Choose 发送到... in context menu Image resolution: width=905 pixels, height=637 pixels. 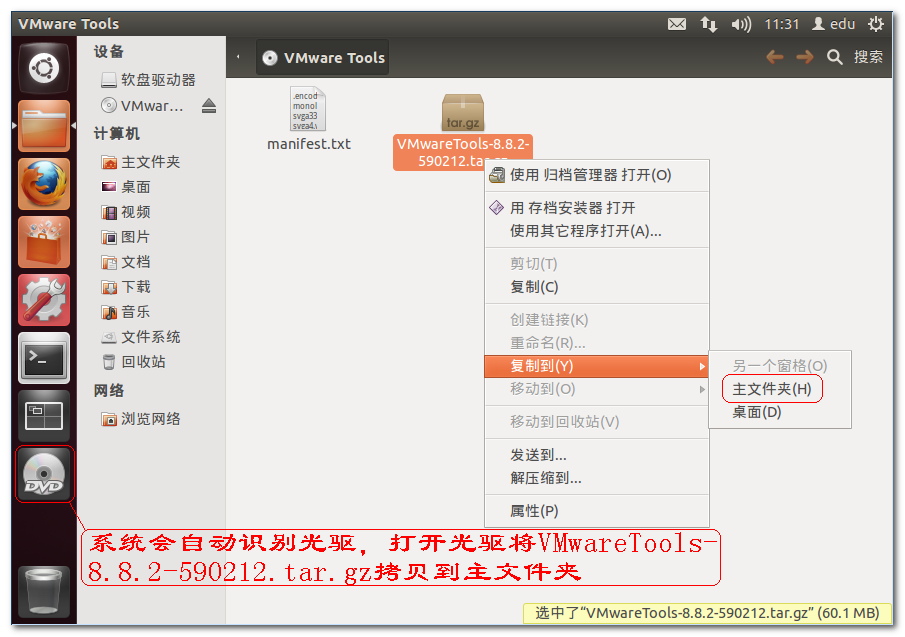point(596,455)
